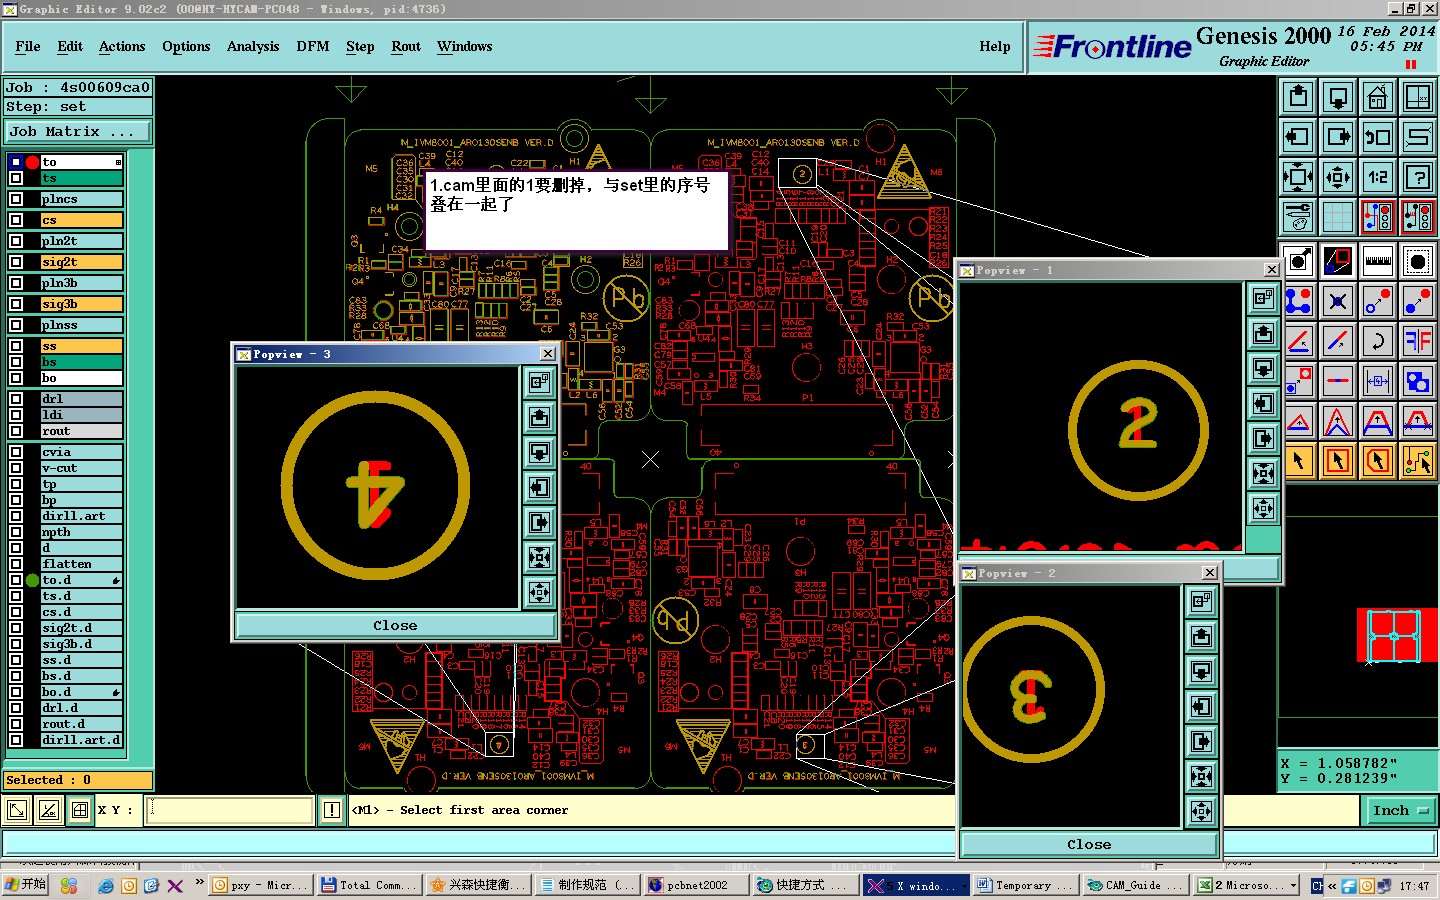Click the black circle with arrow feature icon
The width and height of the screenshot is (1440, 900).
pos(1298,261)
